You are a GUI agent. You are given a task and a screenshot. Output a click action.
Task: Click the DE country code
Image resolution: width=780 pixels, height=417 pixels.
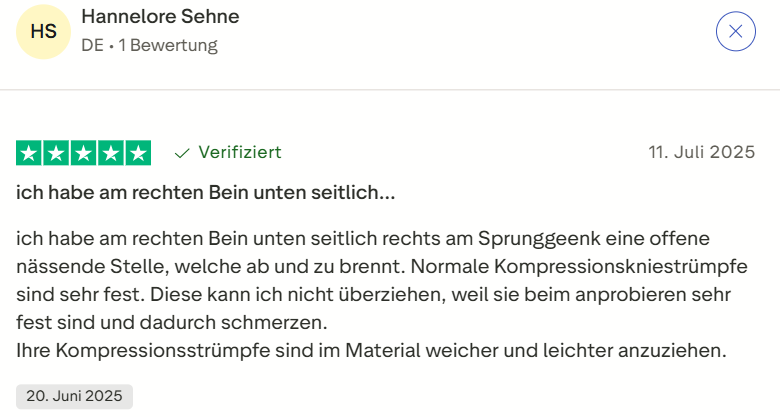coord(92,45)
